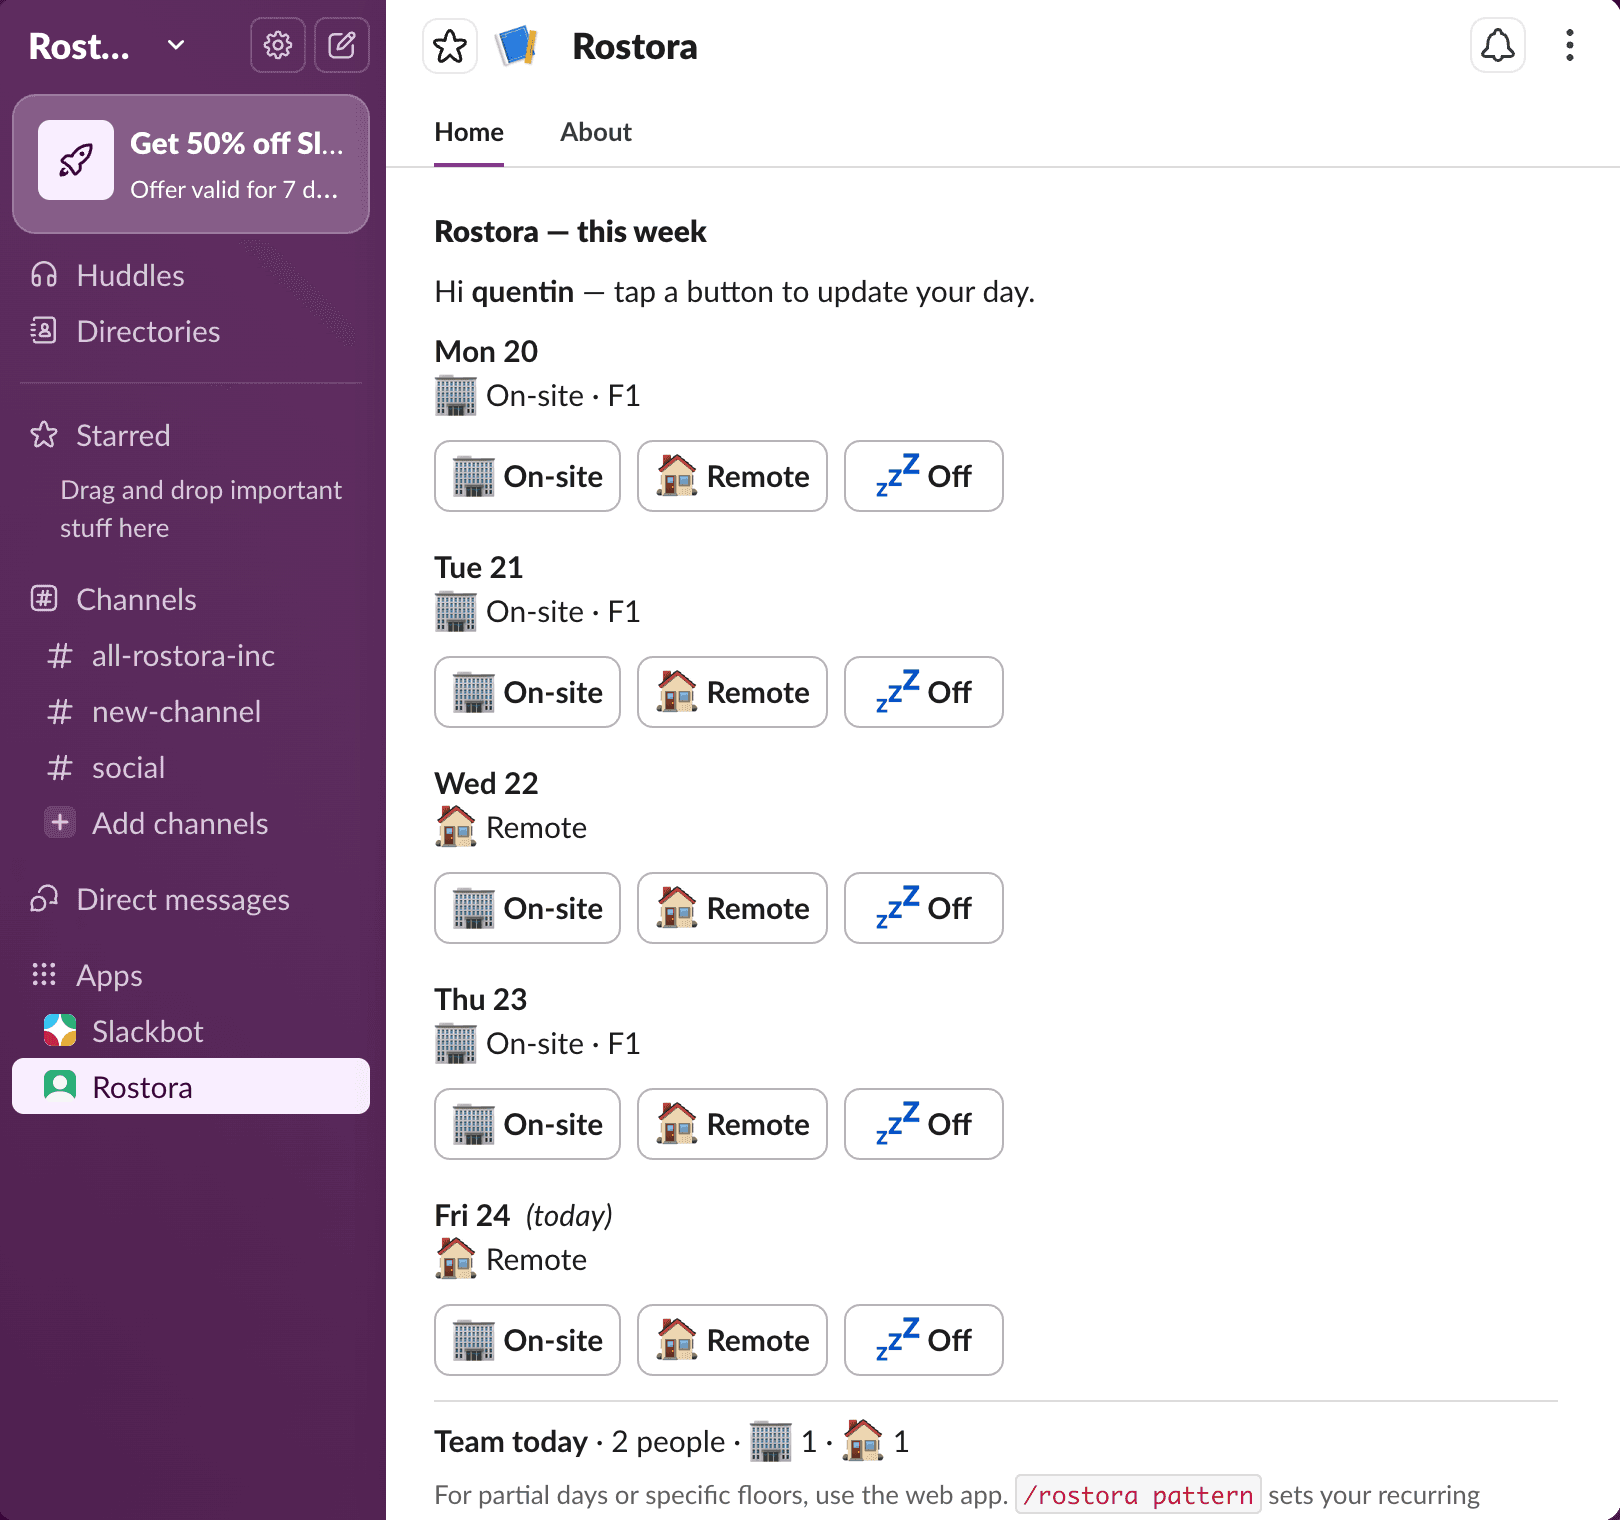
Task: Open the three-dot more options menu
Action: click(x=1570, y=46)
